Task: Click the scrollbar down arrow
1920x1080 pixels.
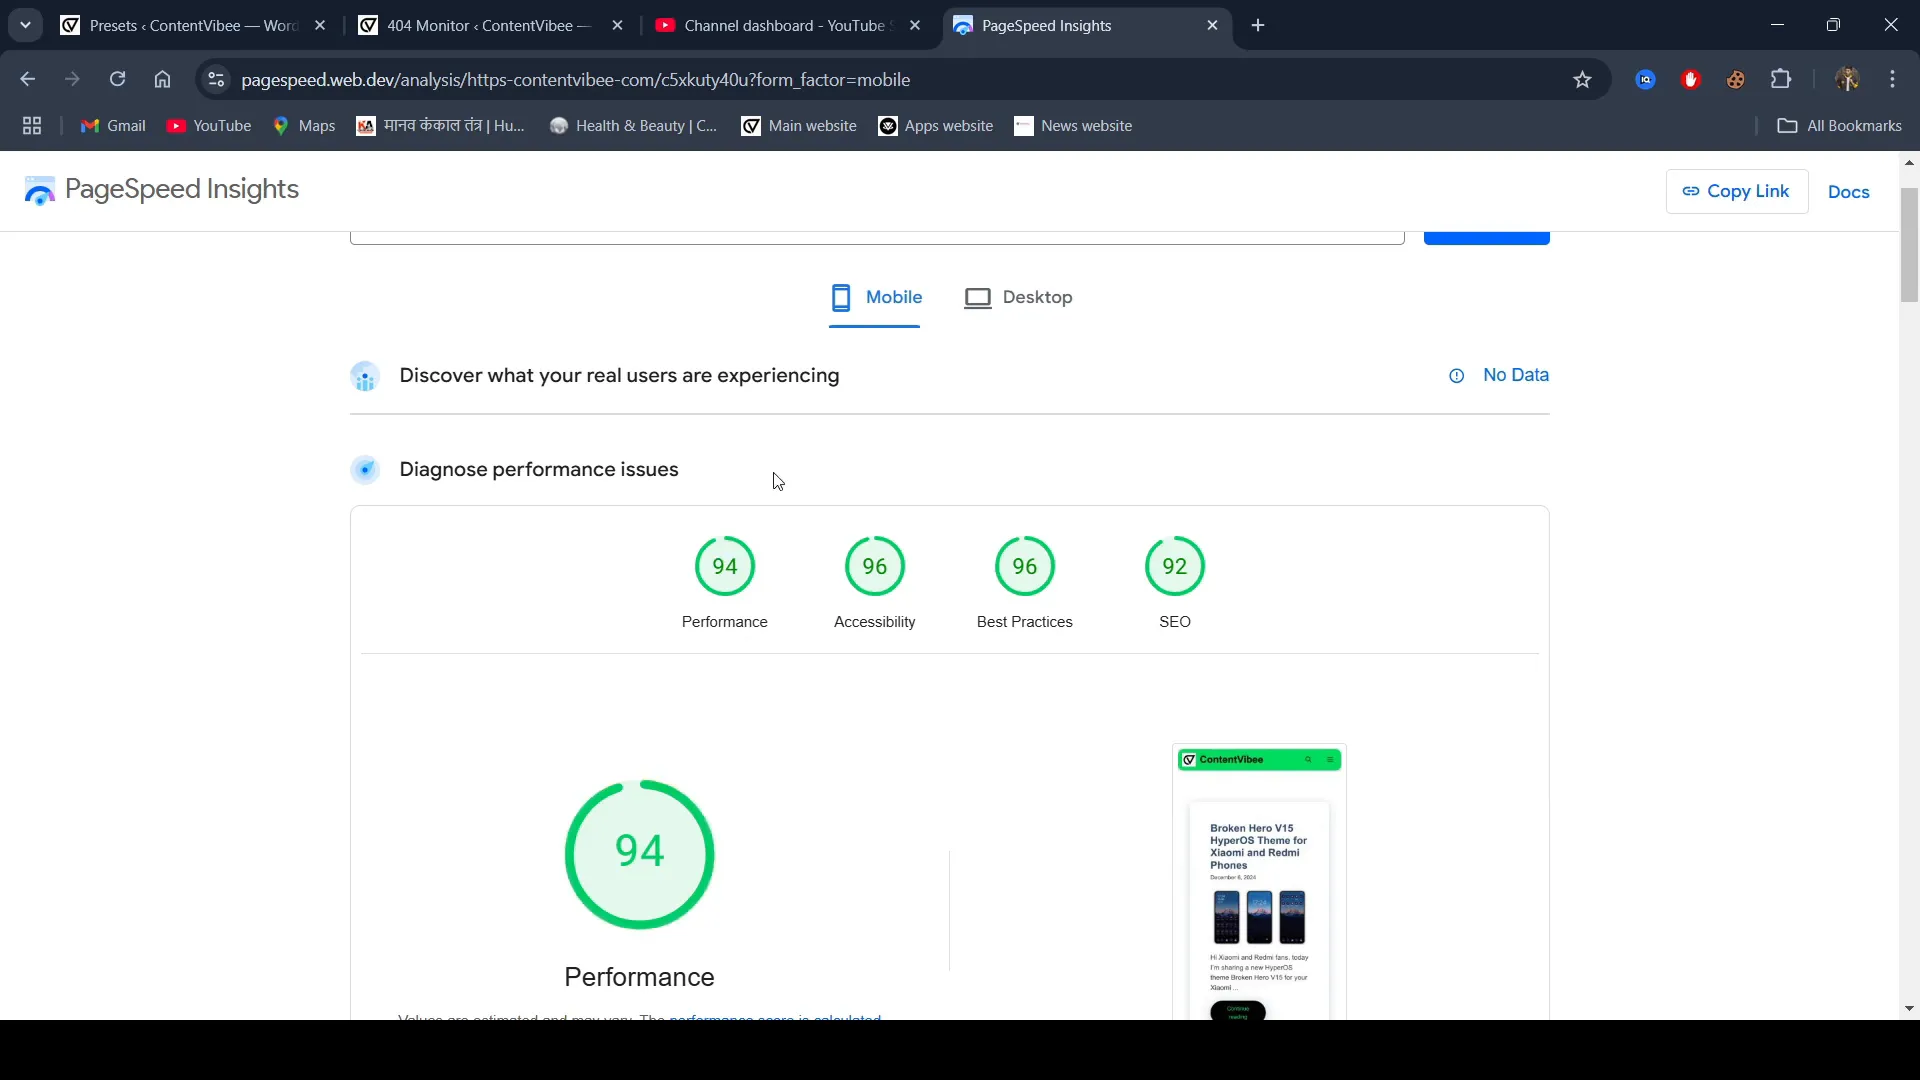Action: pos(1909,1008)
